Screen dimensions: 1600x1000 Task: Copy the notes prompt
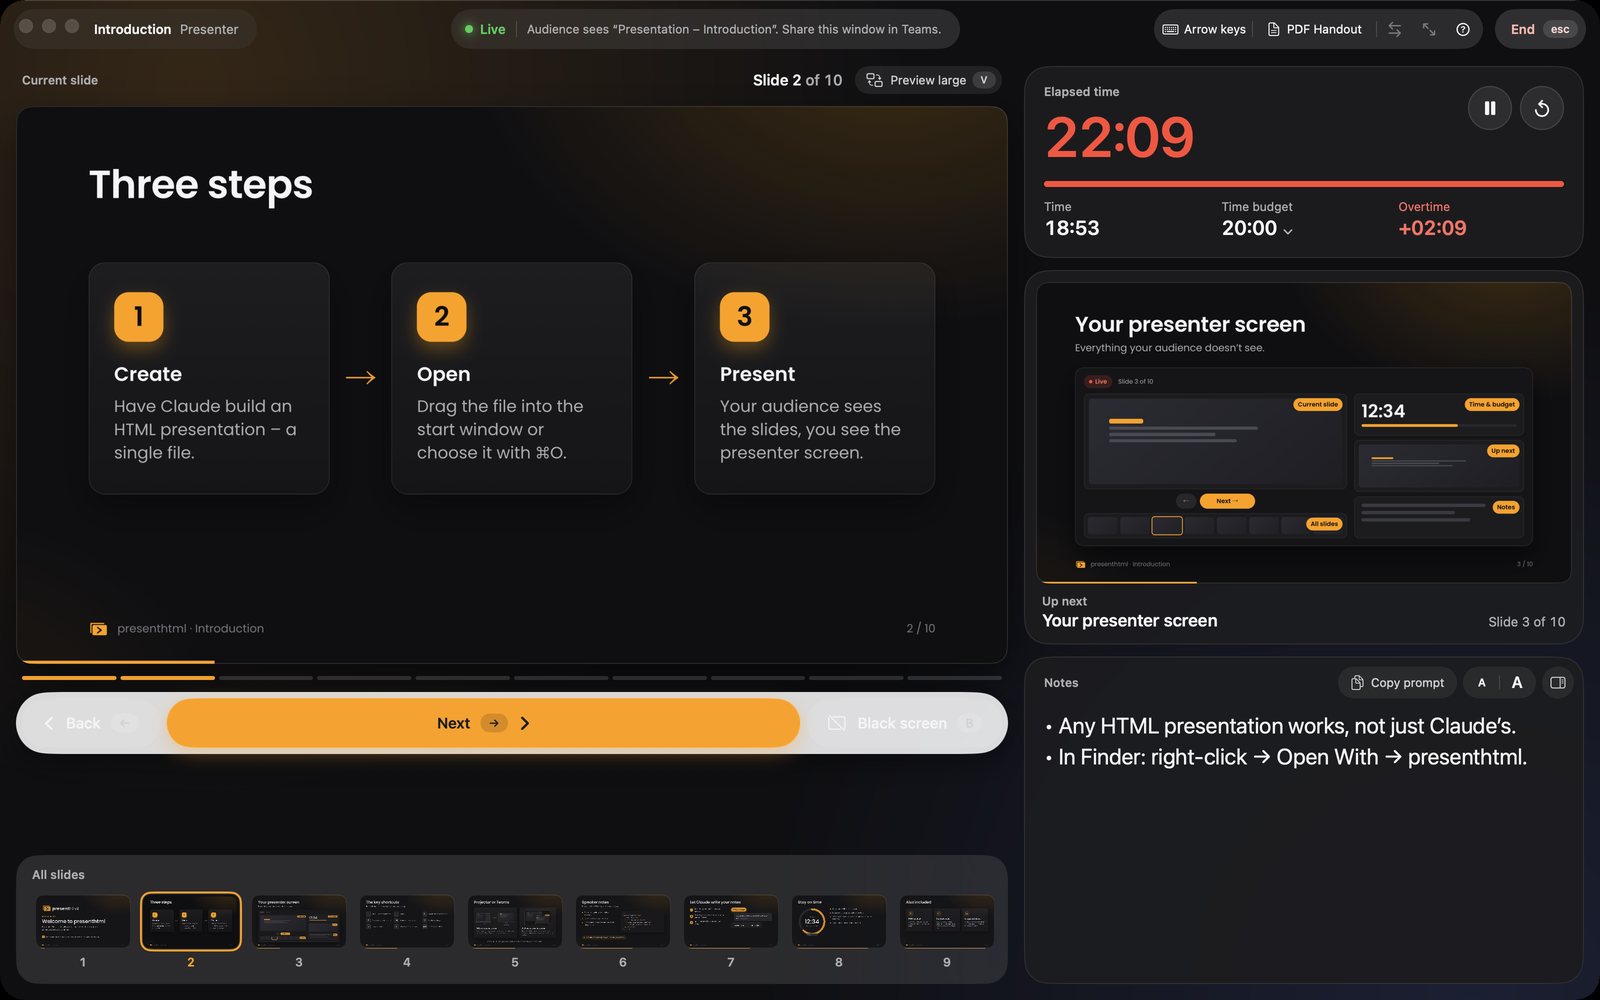pyautogui.click(x=1397, y=682)
